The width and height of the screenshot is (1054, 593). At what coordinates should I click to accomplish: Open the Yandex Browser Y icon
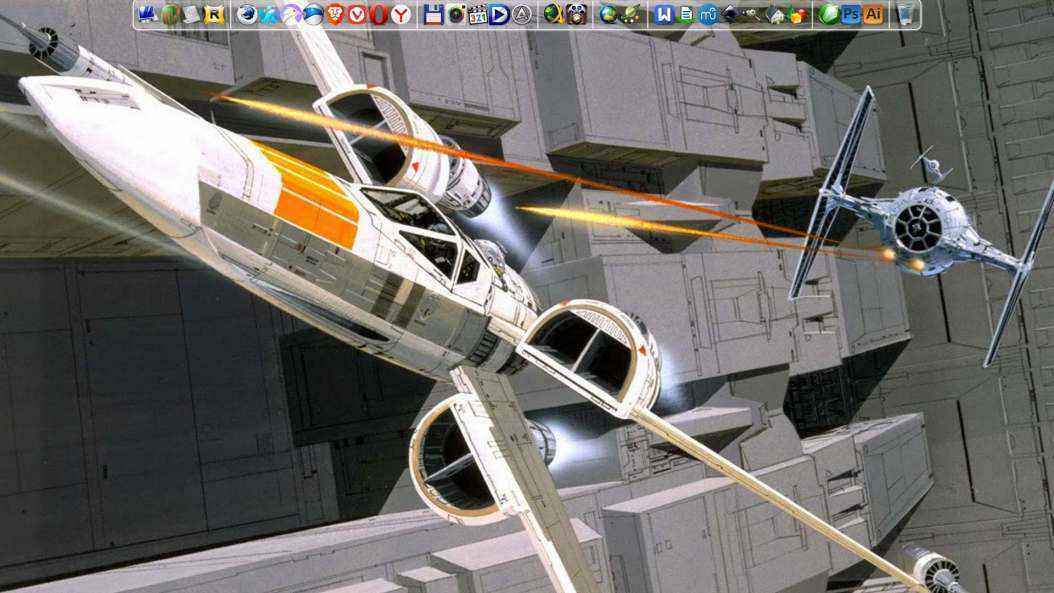[x=401, y=14]
